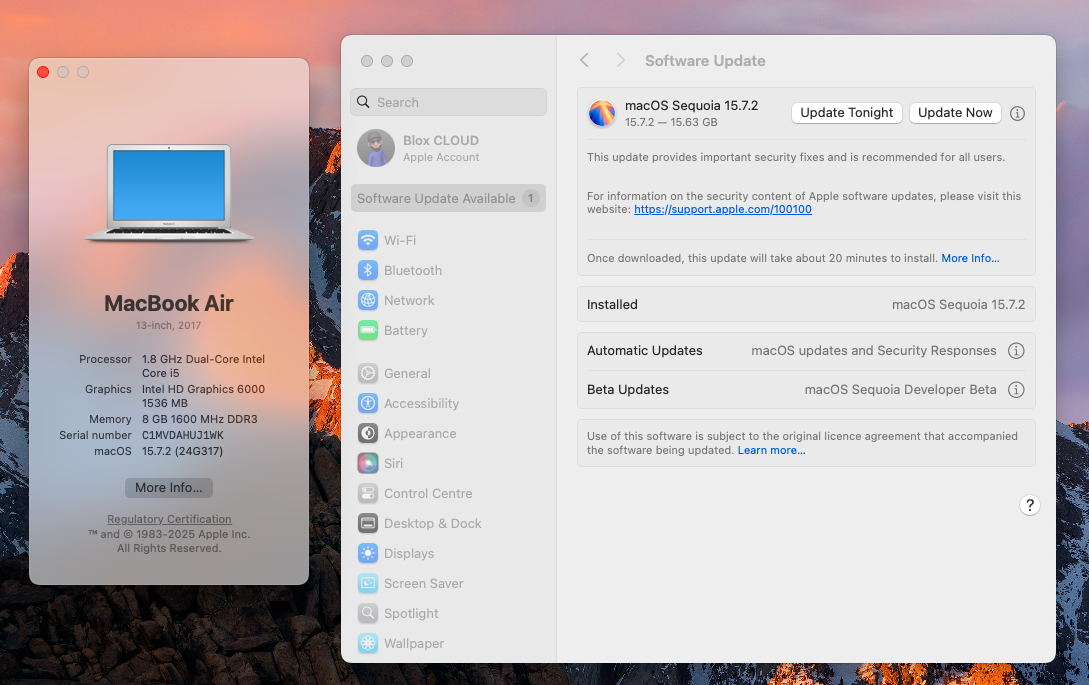Select the Battery icon in sidebar

pyautogui.click(x=367, y=331)
